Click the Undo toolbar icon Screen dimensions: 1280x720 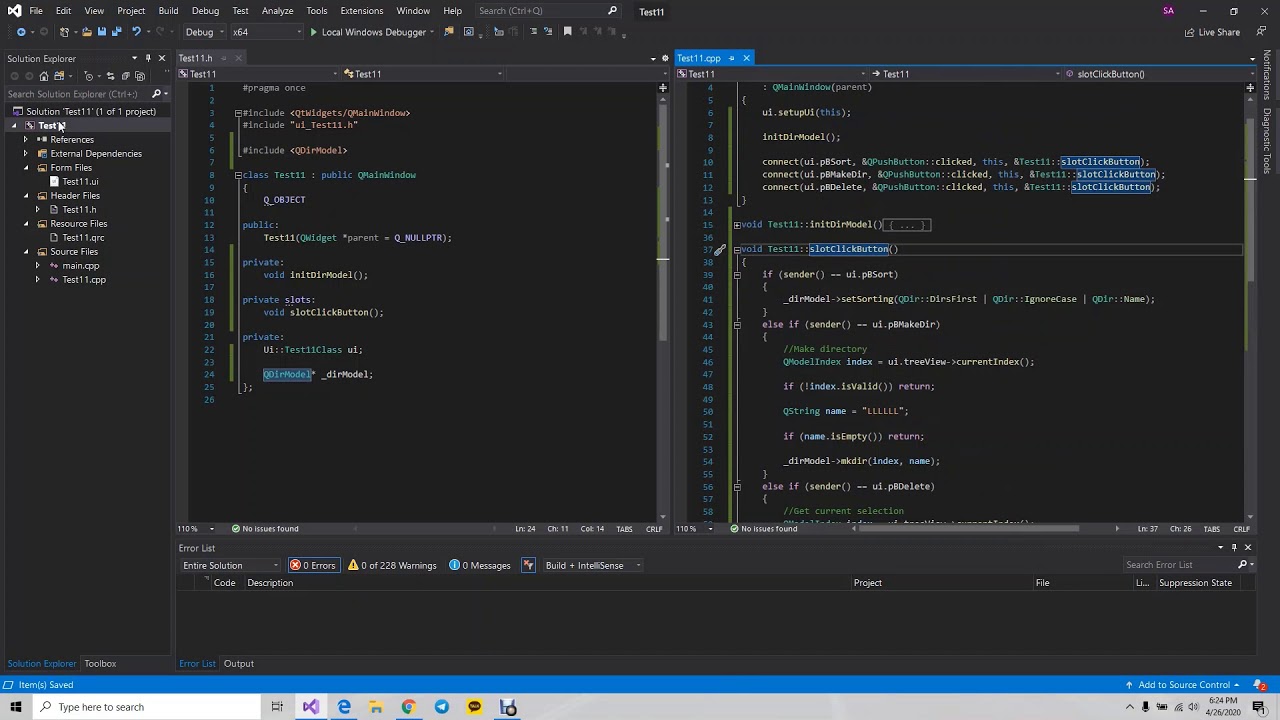click(x=137, y=32)
